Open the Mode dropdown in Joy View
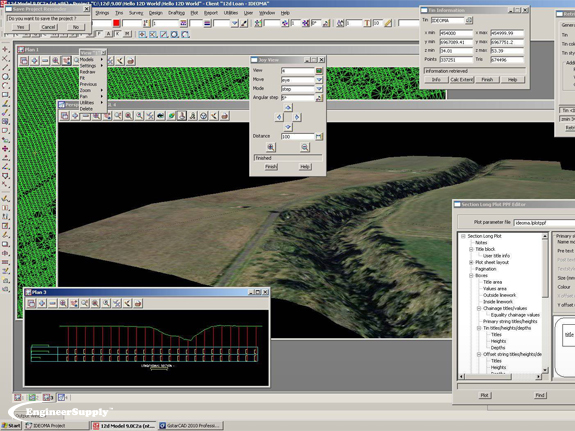Viewport: 575px width, 431px height. click(x=319, y=89)
